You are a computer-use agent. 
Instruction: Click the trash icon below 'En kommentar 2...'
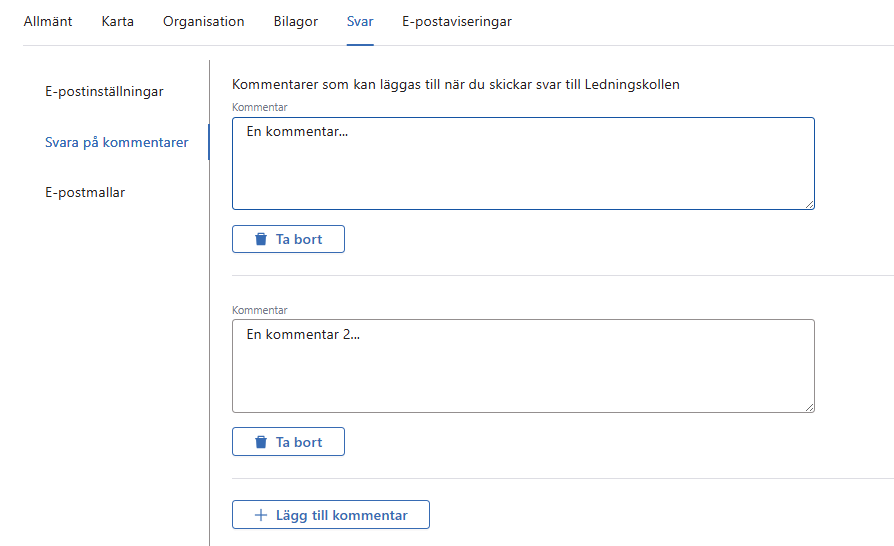(261, 442)
